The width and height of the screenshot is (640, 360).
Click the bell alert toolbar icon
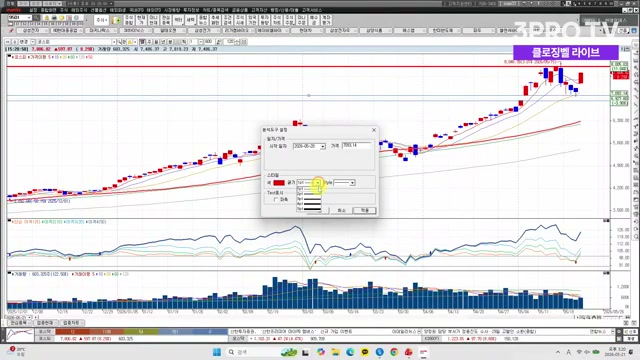click(x=47, y=18)
